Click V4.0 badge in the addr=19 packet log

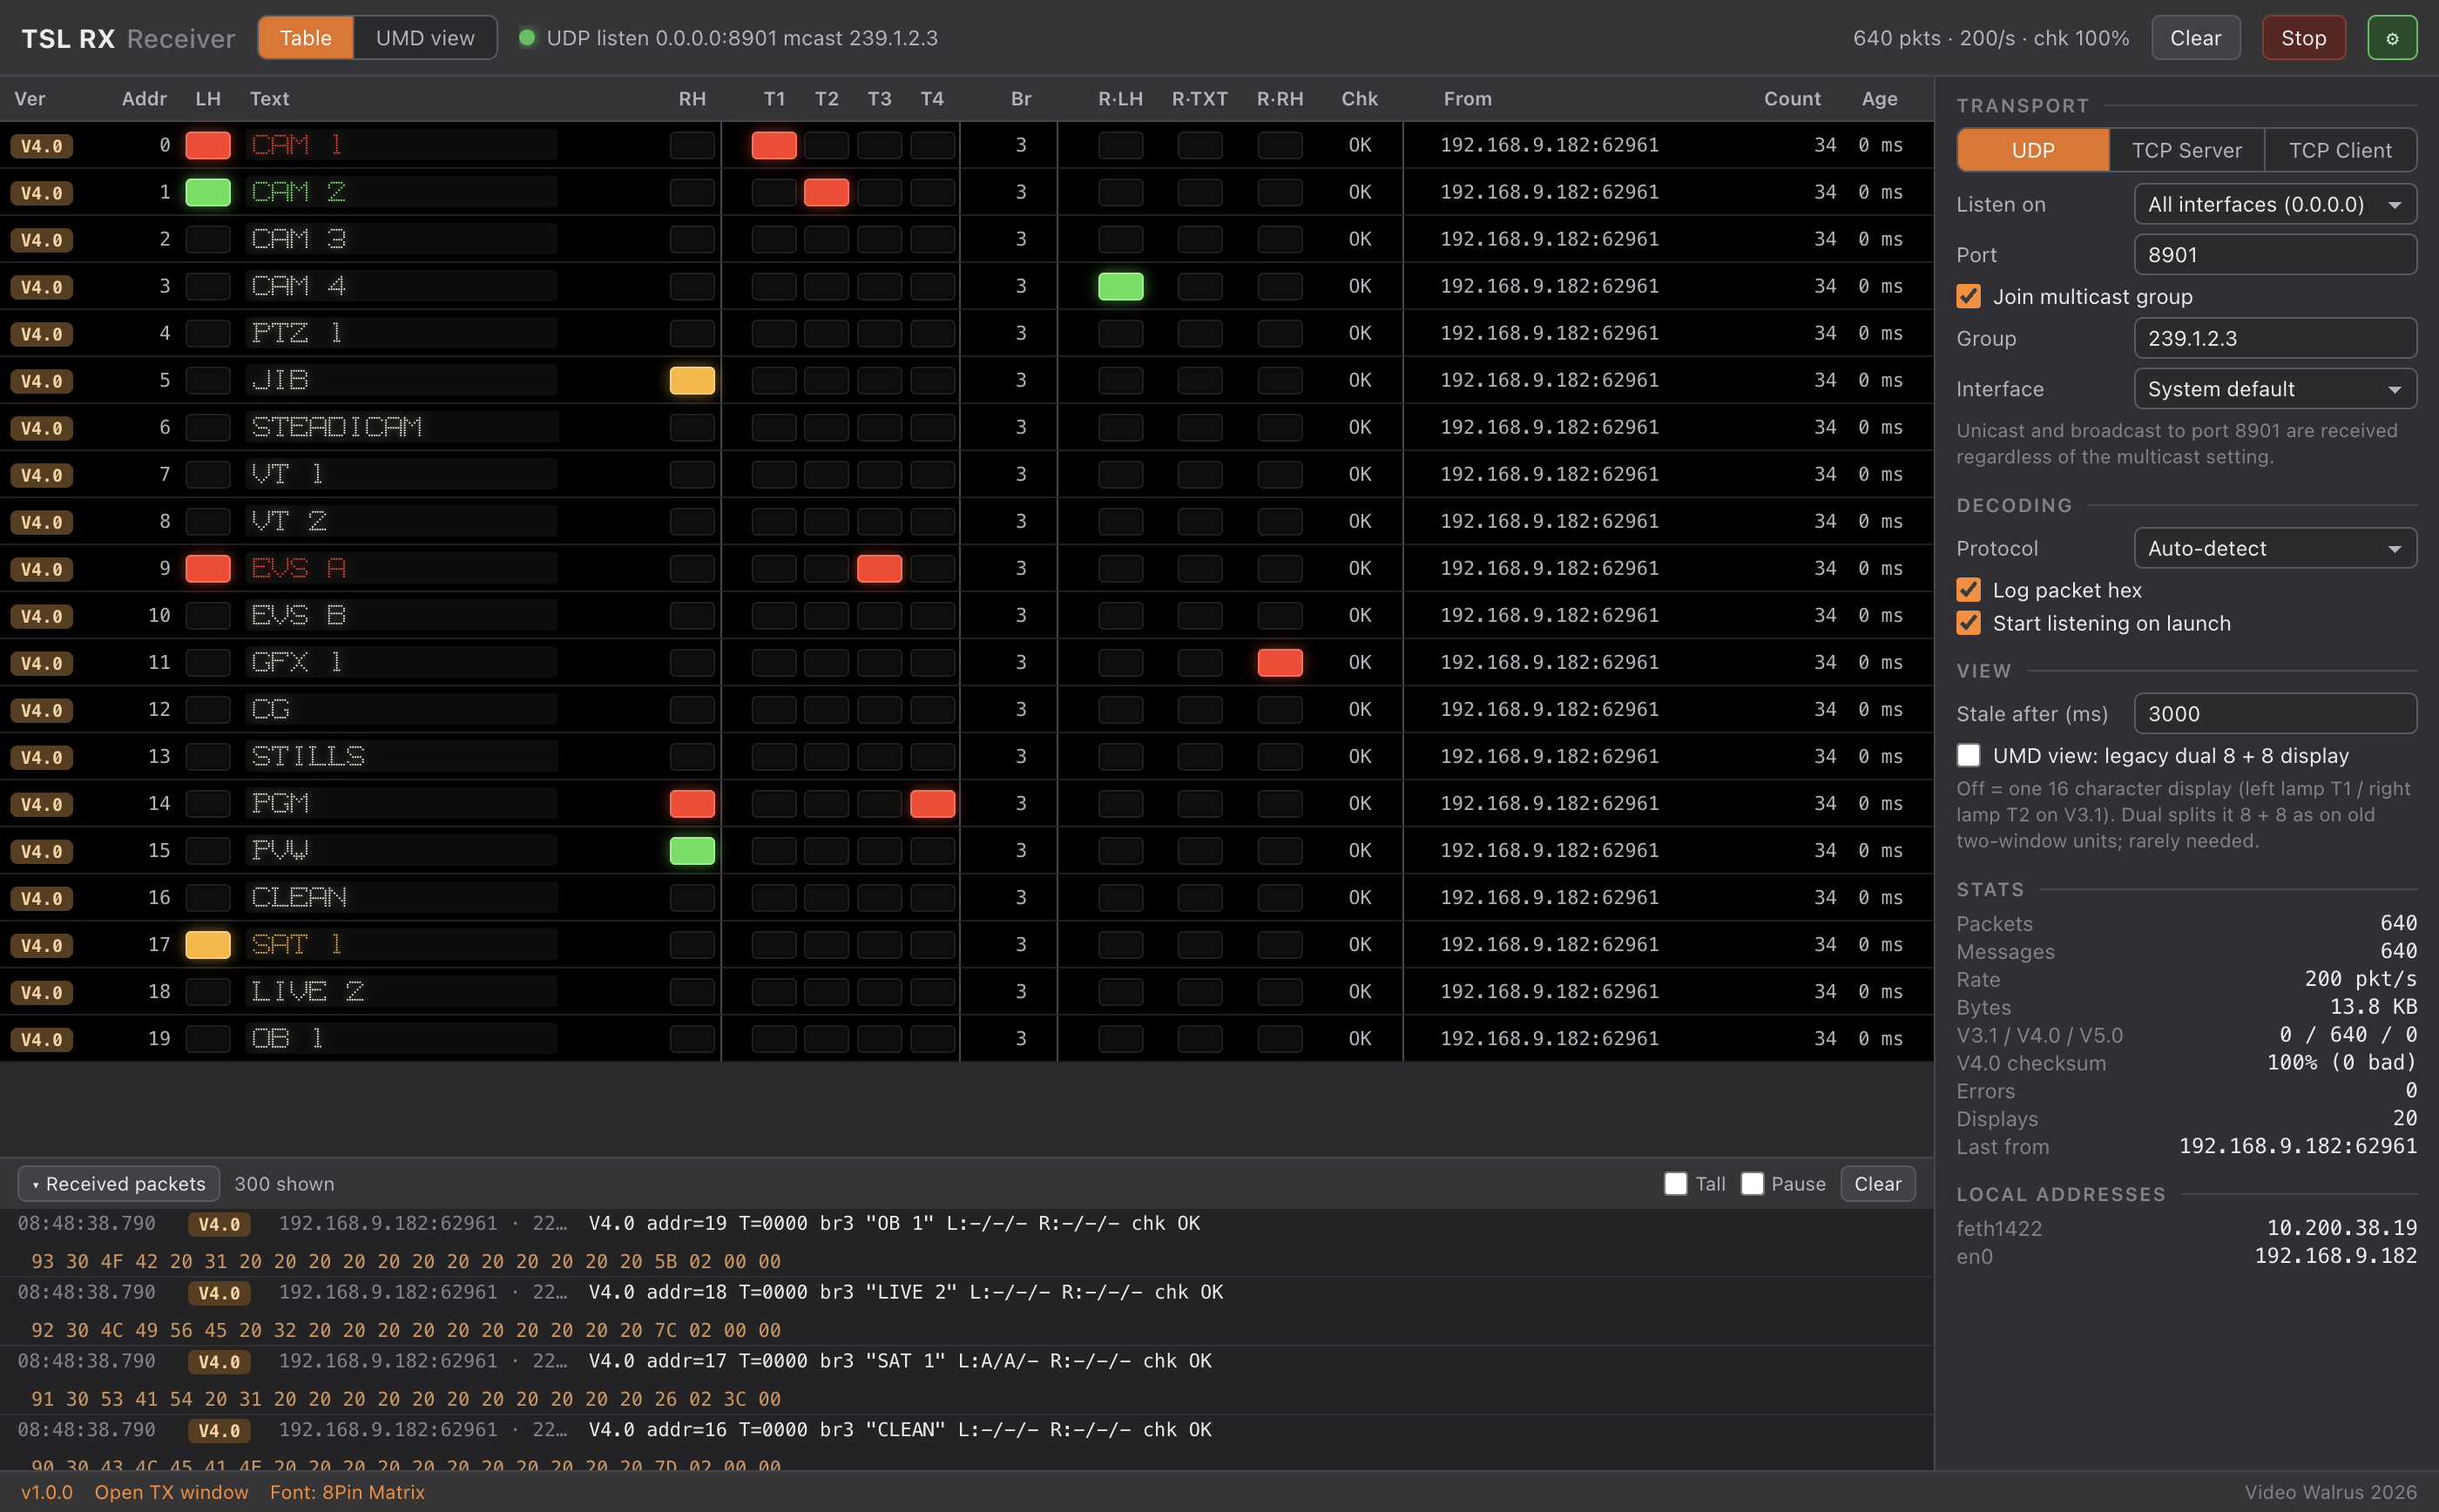219,1224
